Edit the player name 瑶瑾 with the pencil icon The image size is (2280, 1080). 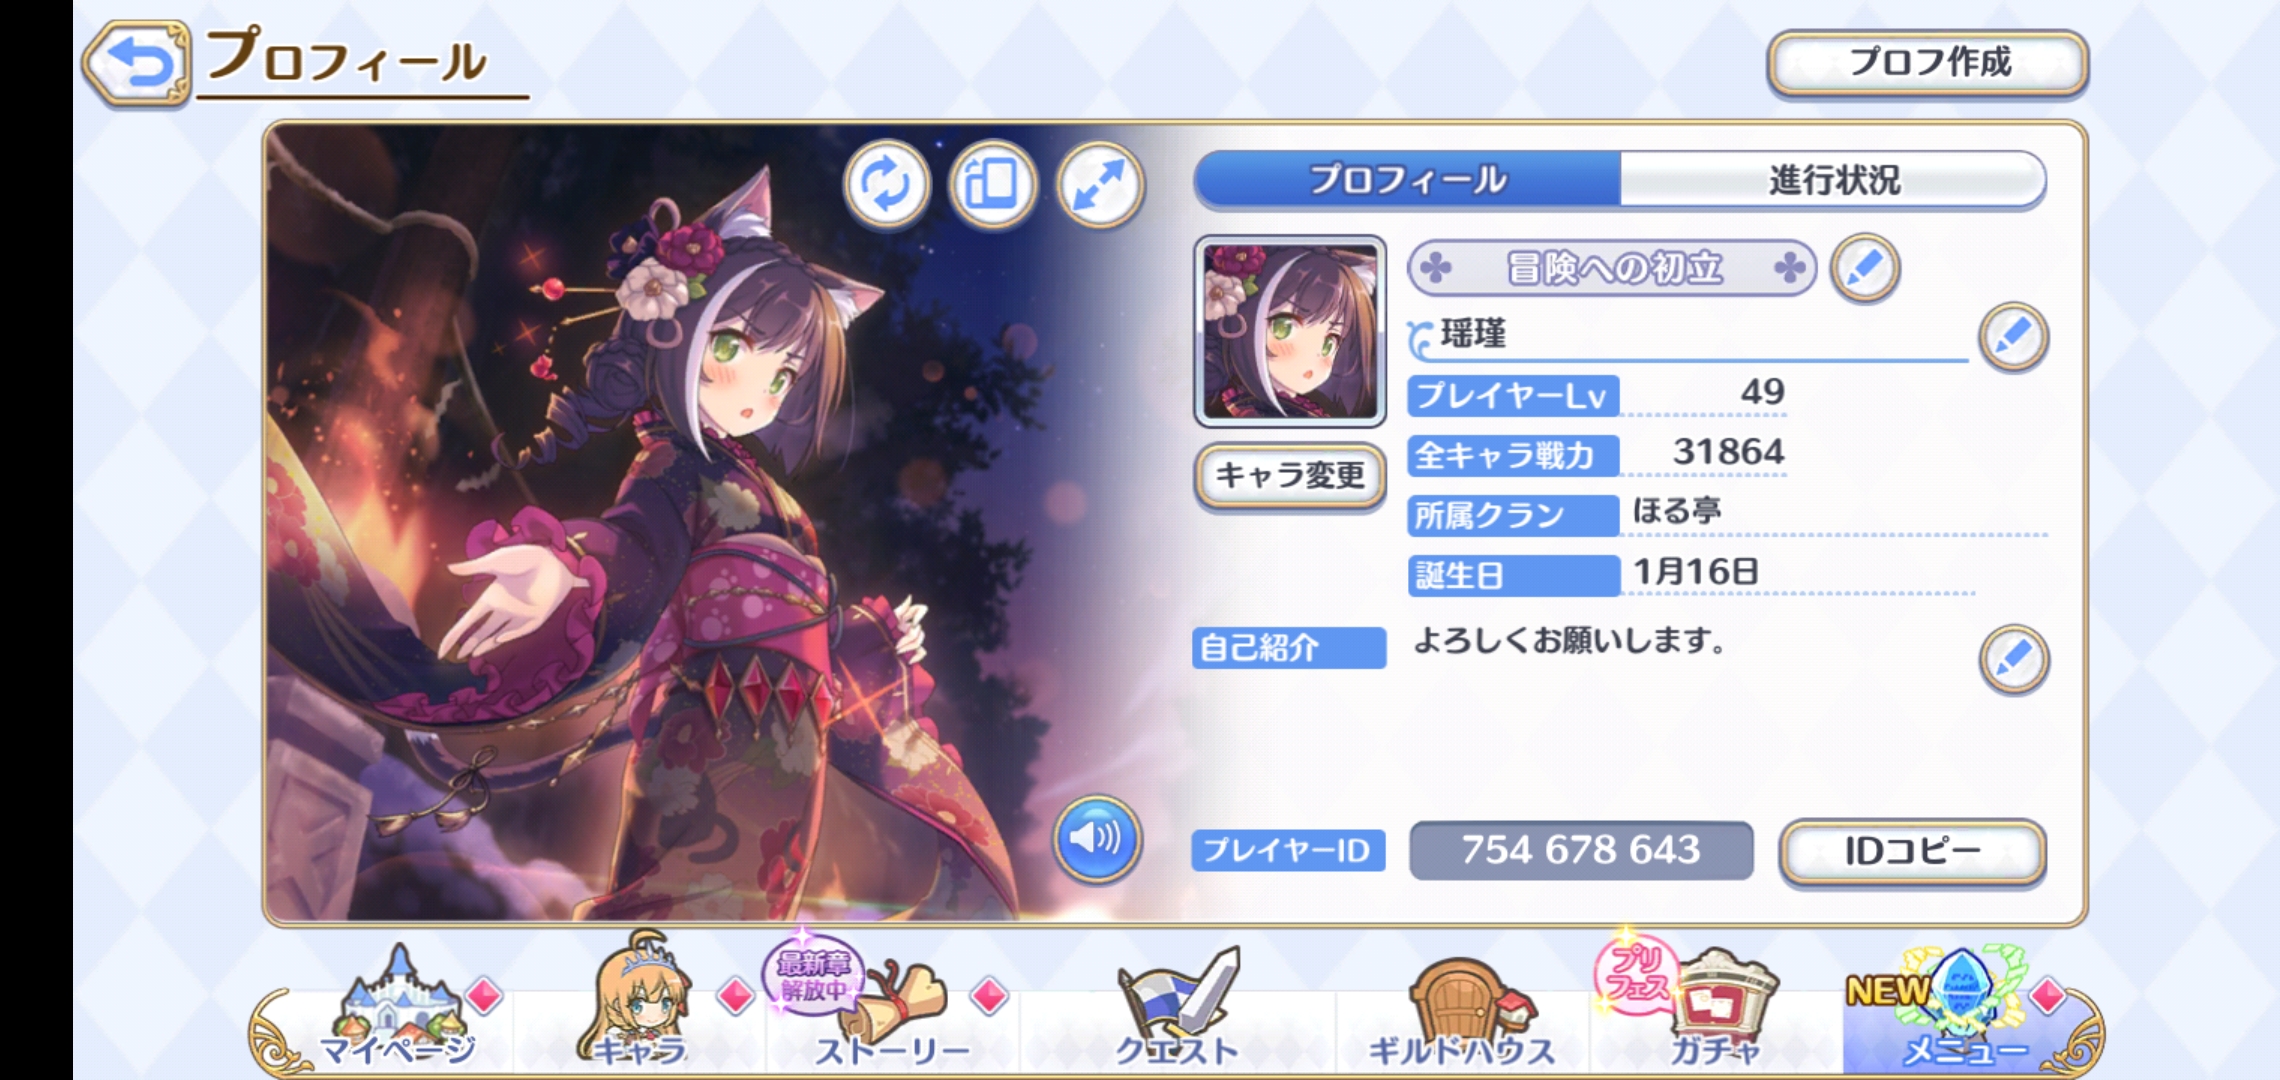pyautogui.click(x=2013, y=337)
